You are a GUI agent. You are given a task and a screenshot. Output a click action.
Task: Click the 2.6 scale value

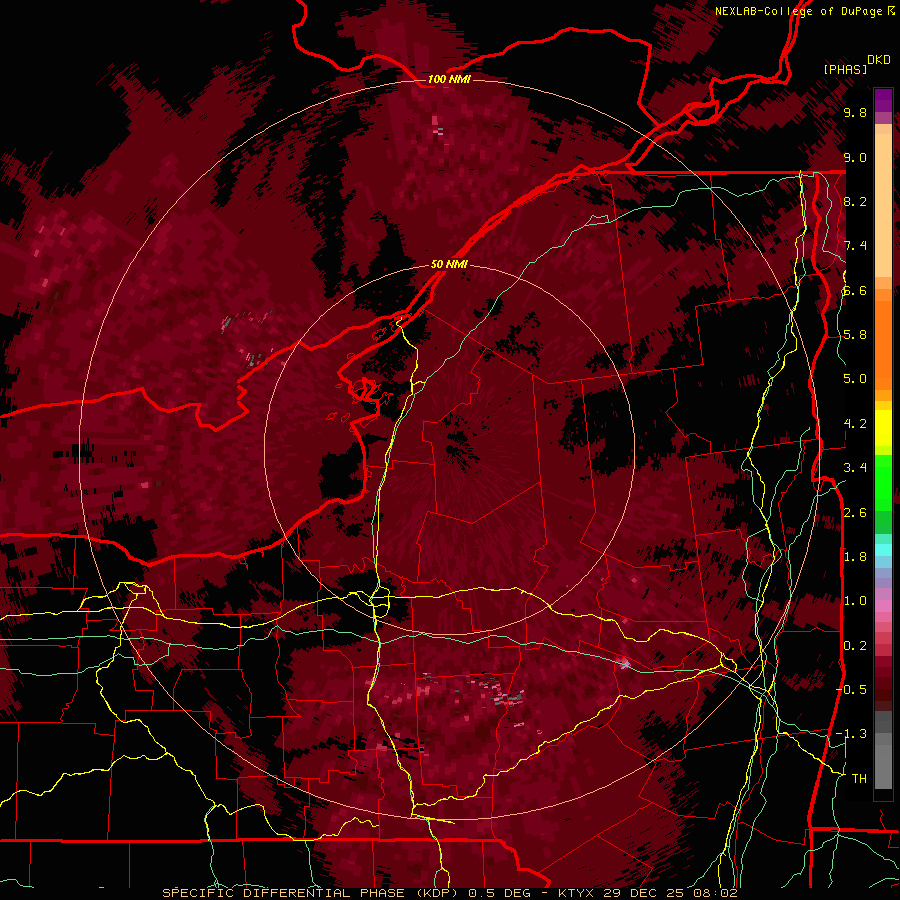pos(855,513)
